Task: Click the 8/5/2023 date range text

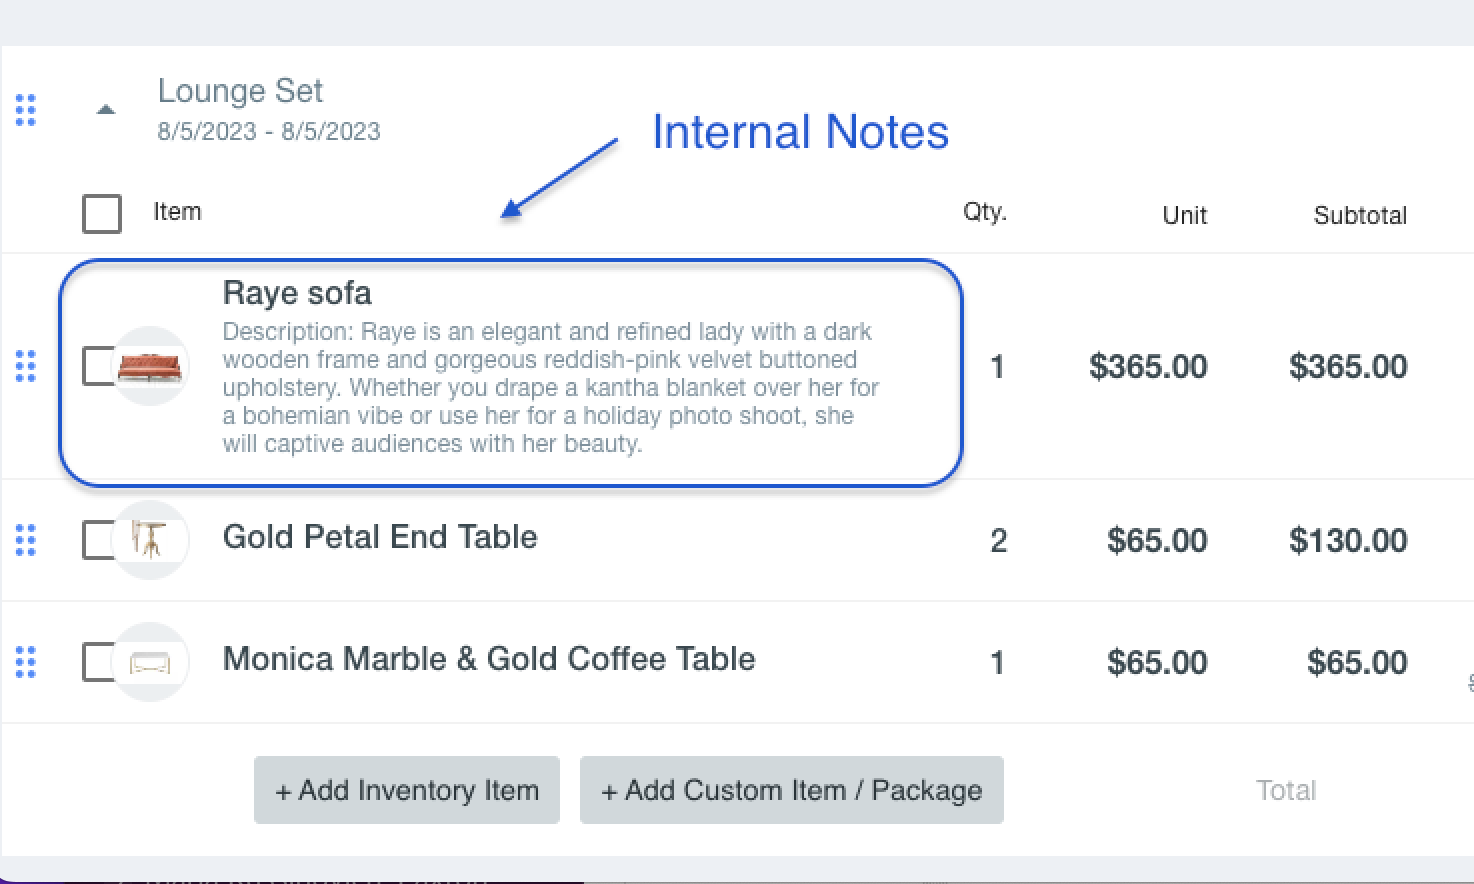Action: pyautogui.click(x=269, y=132)
